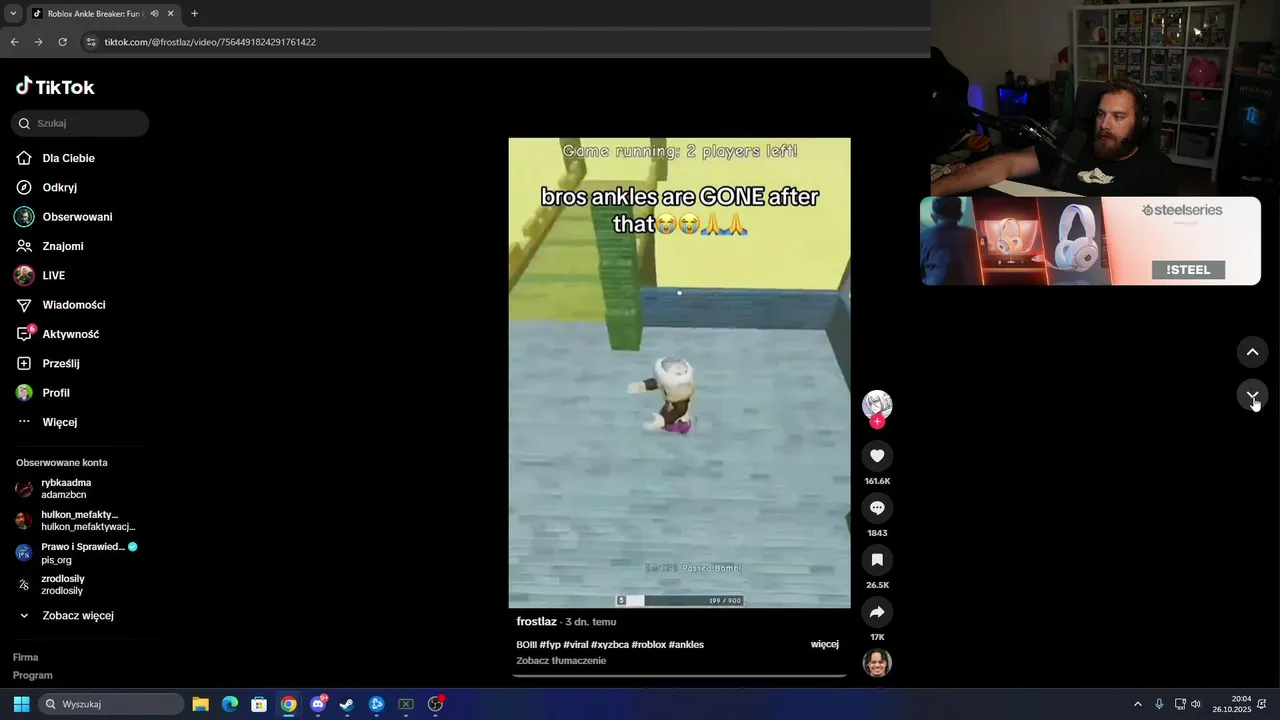Click the #viral hashtag
Screen dimensions: 1280x720
pyautogui.click(x=575, y=645)
